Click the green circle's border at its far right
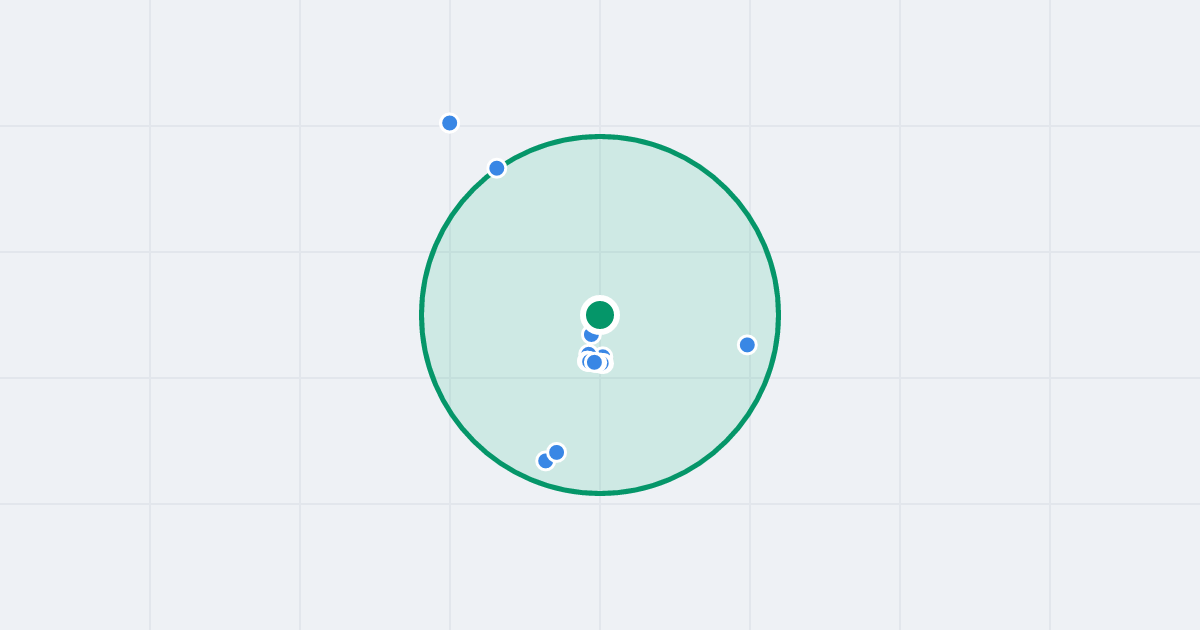 pos(779,315)
